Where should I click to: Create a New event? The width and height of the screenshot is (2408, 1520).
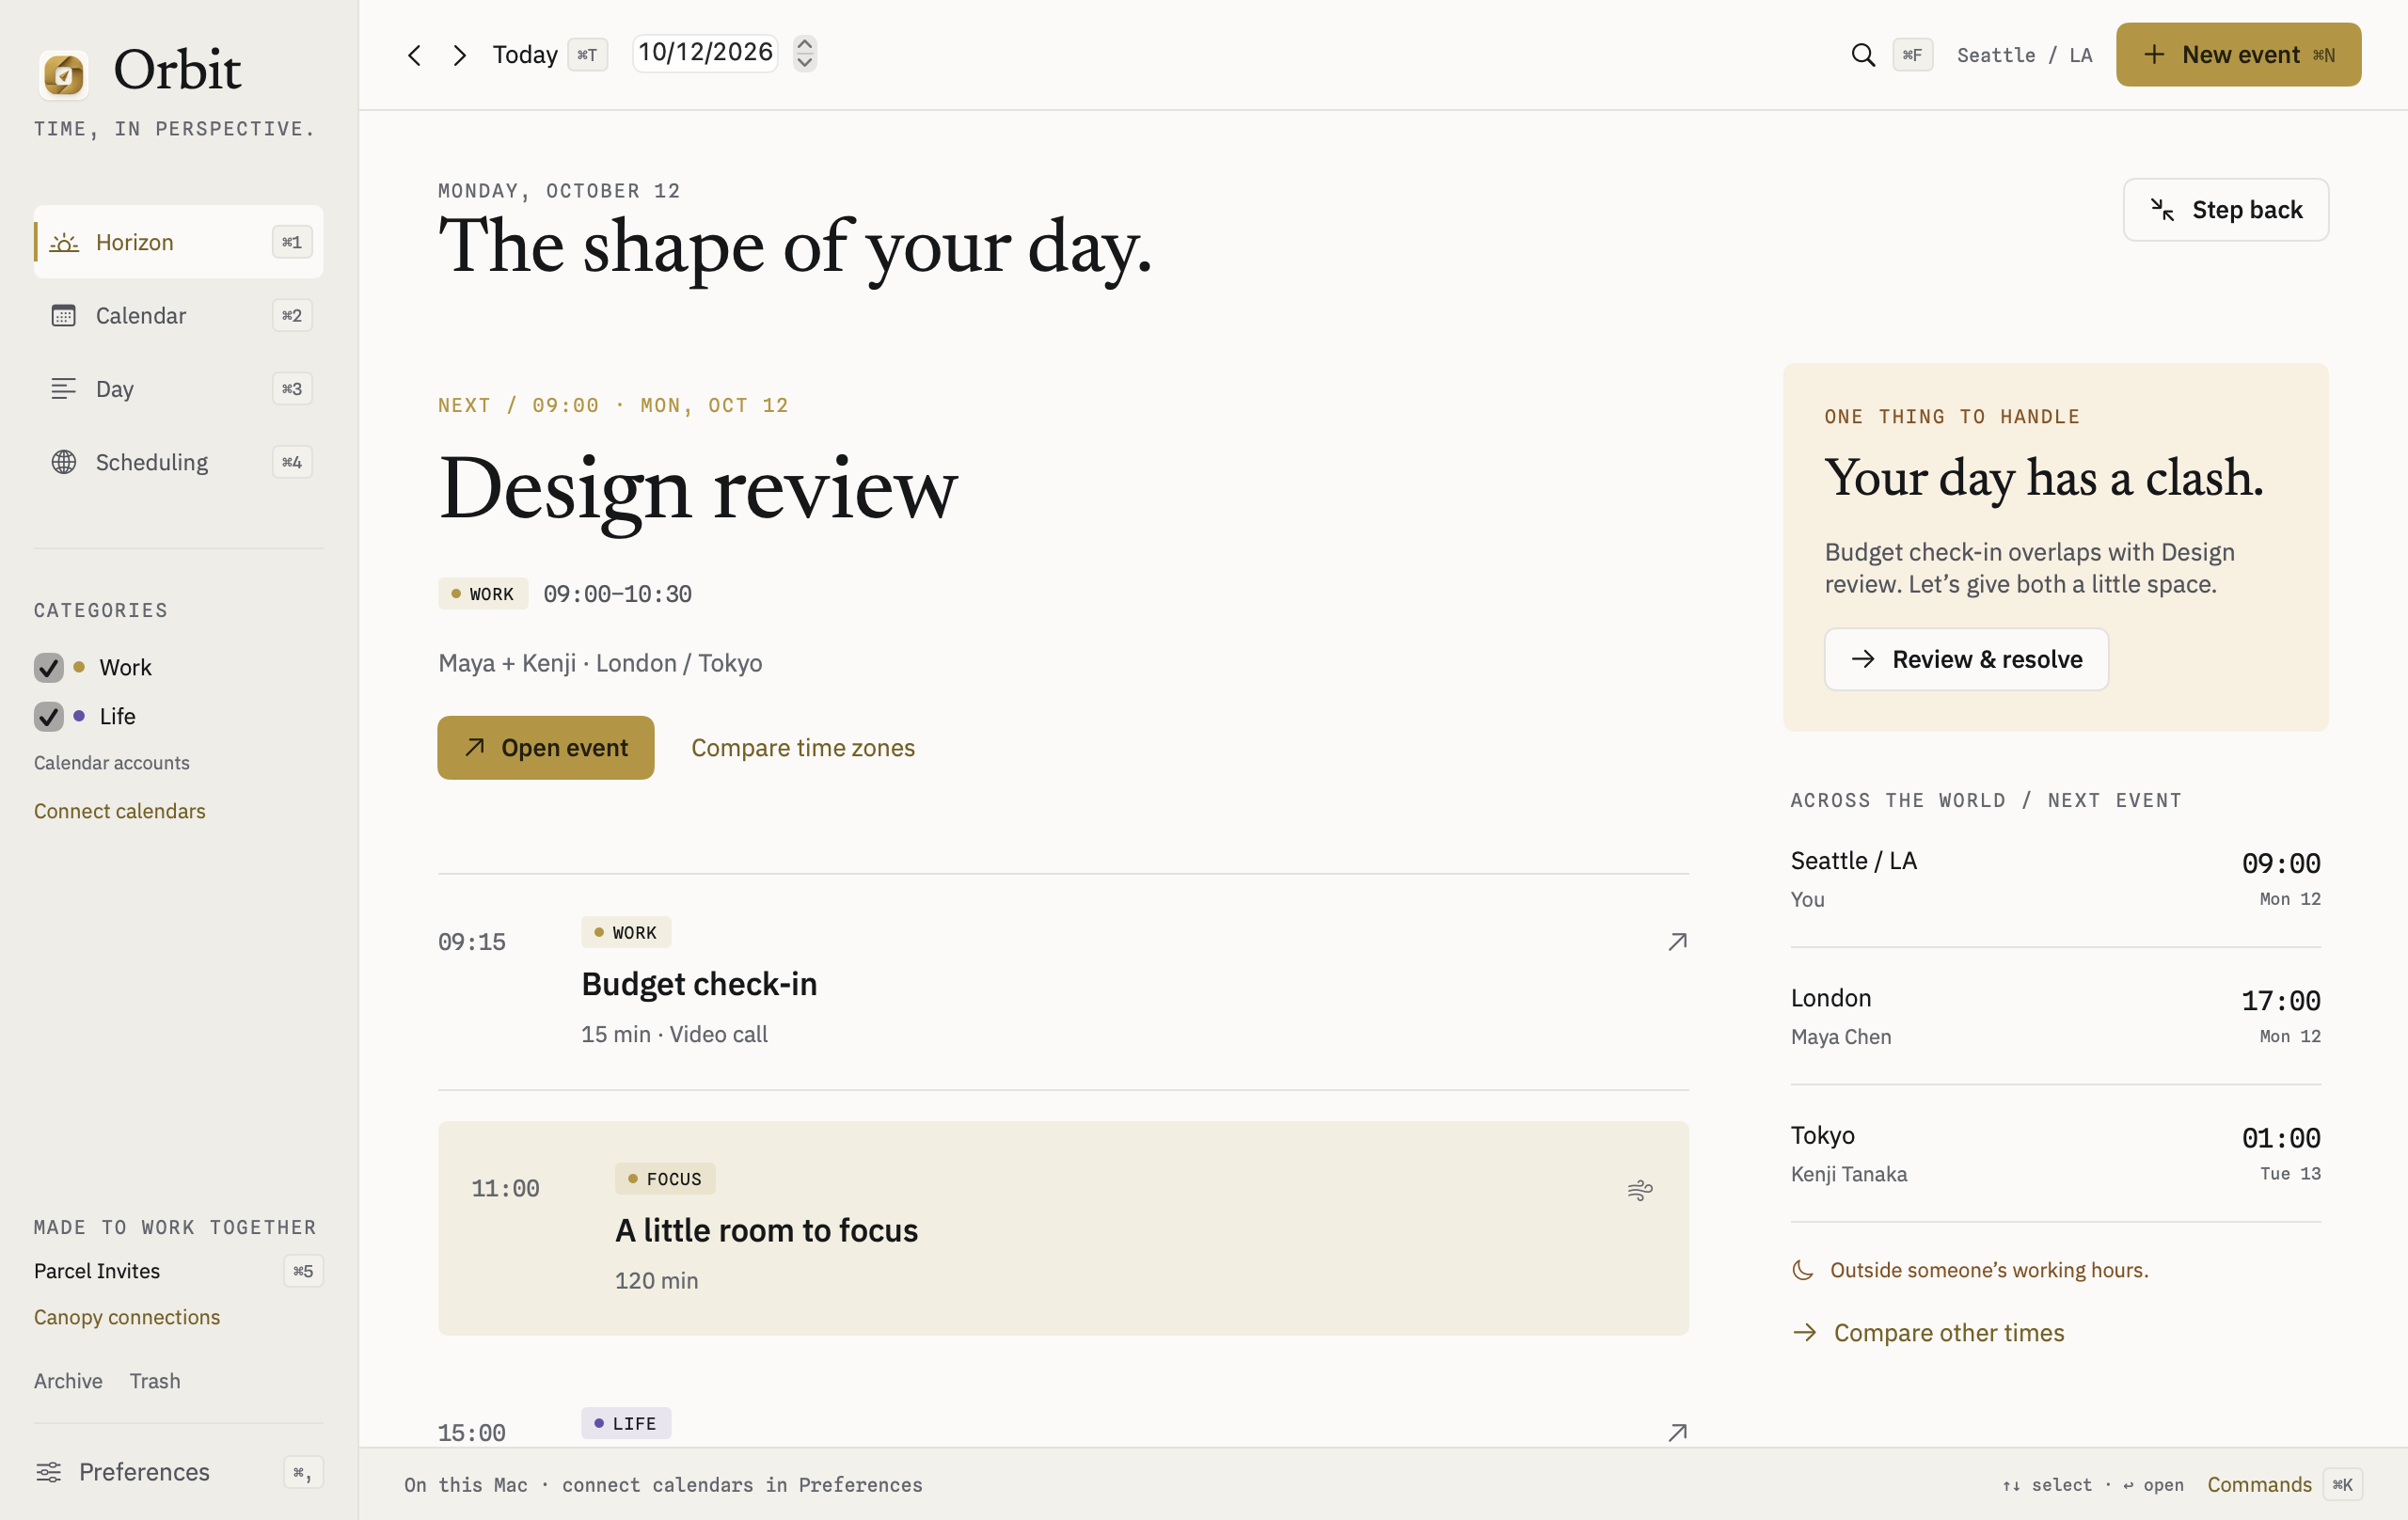tap(2238, 55)
